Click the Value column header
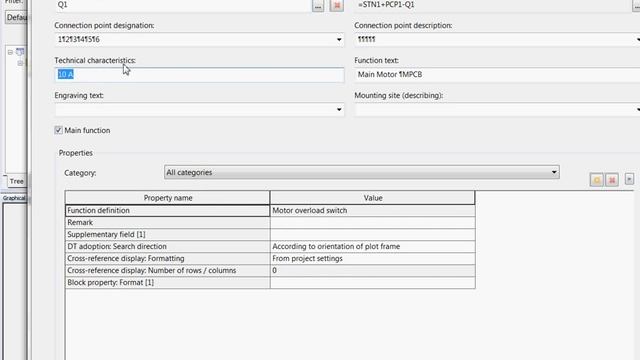Screen dimensions: 640x360 click(x=373, y=198)
